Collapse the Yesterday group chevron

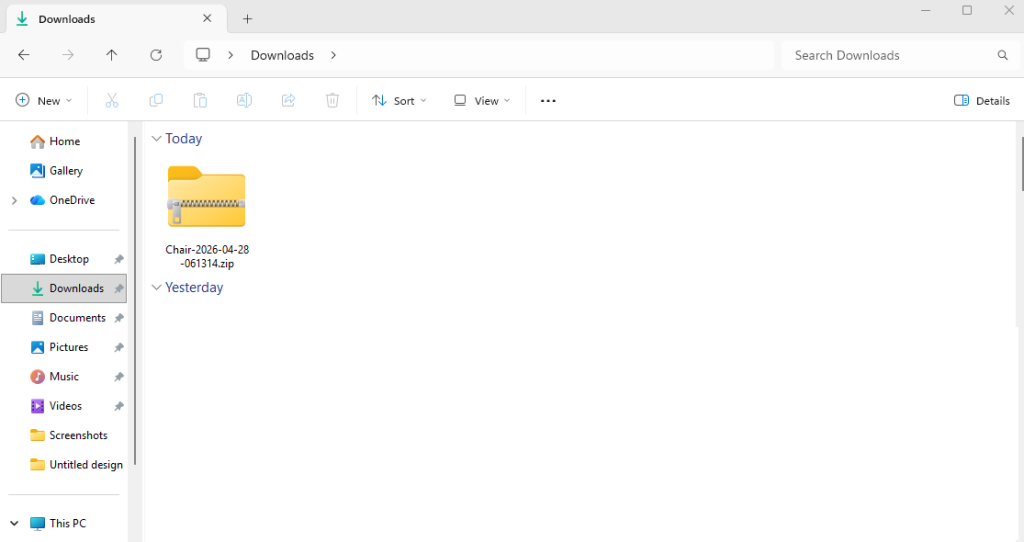[x=156, y=287]
